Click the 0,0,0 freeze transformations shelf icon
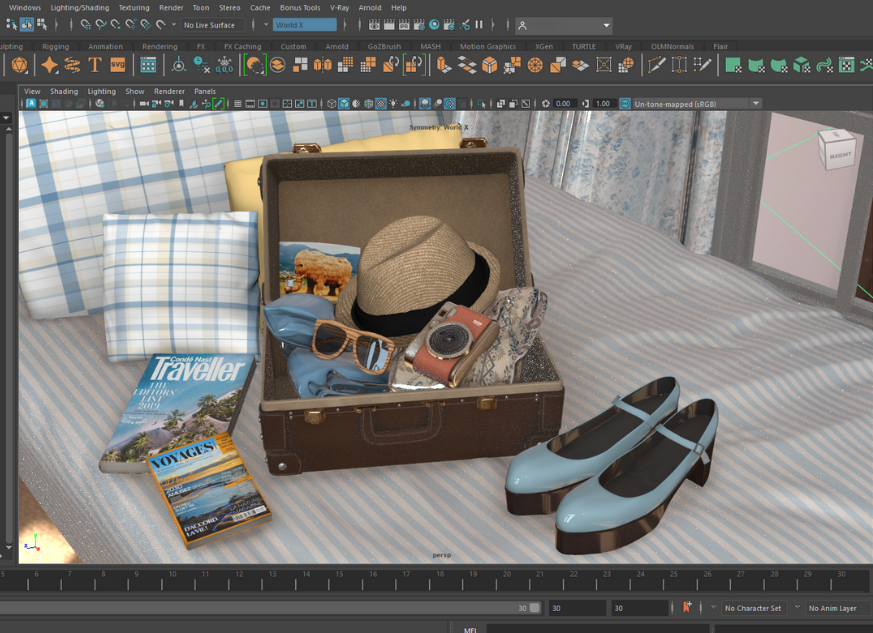873x633 pixels. coord(225,65)
